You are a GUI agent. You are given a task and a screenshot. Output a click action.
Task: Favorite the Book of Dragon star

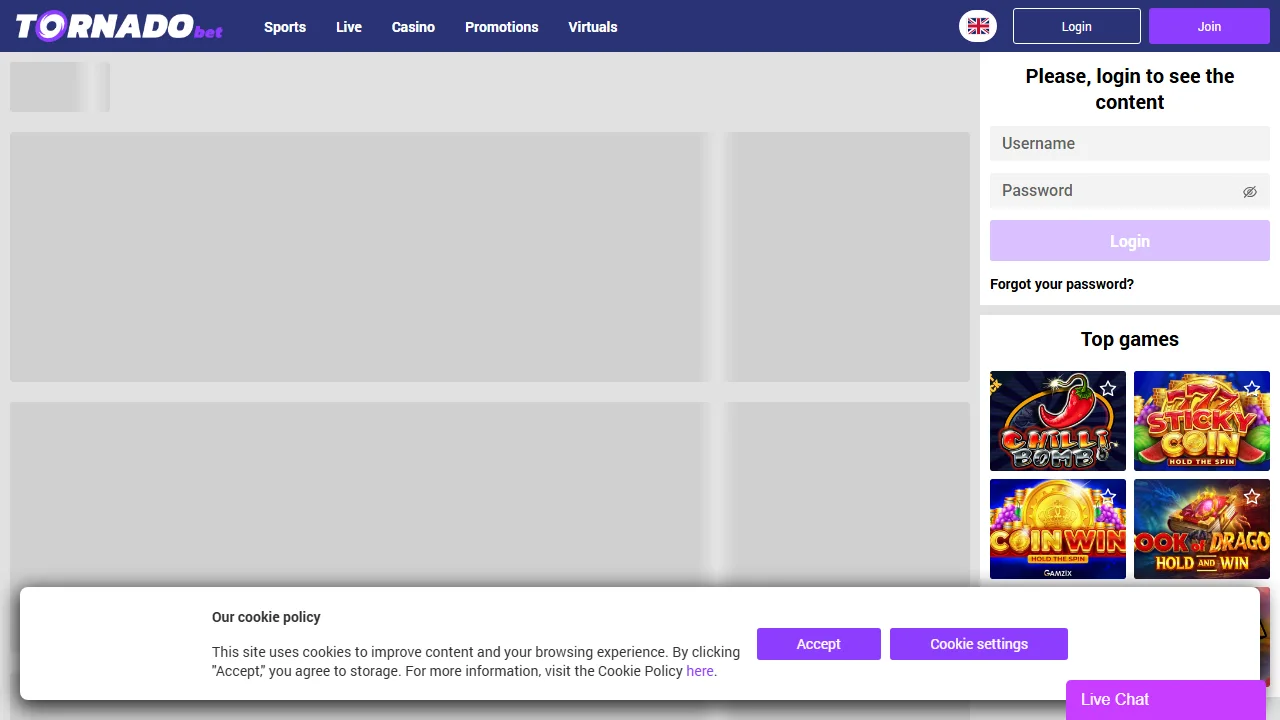coord(1252,496)
